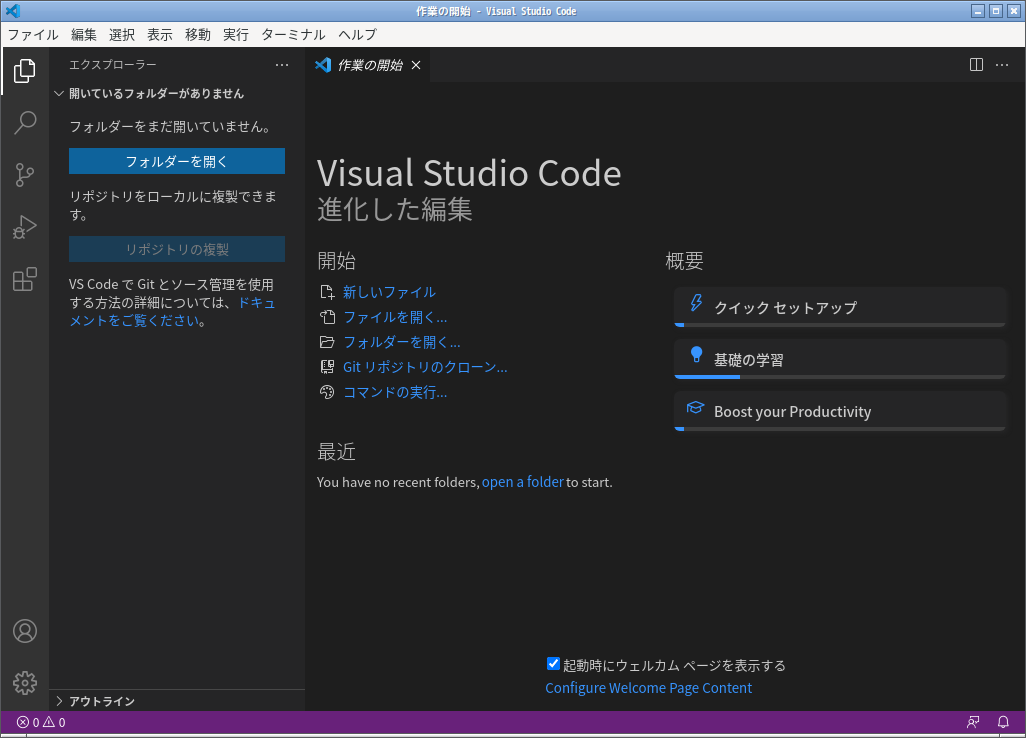Image resolution: width=1026 pixels, height=738 pixels.
Task: Click the split editor icon
Action: pos(976,65)
